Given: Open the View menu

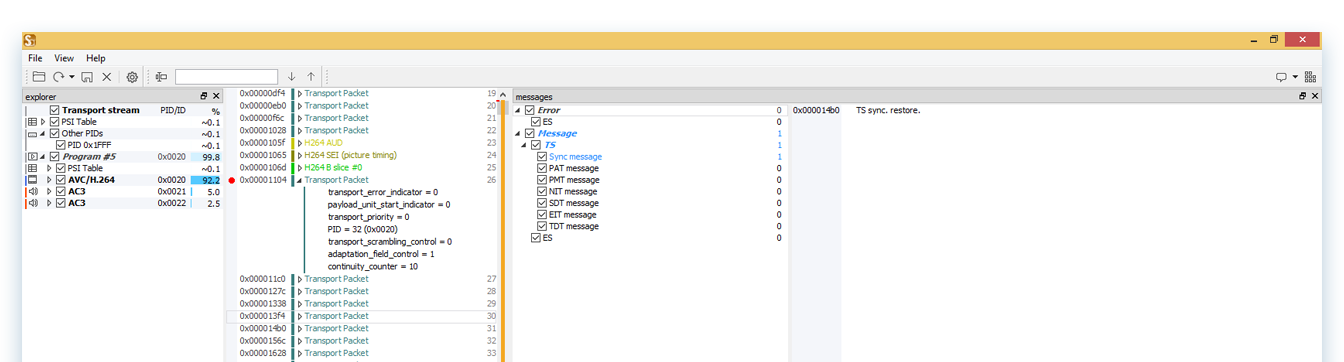Looking at the screenshot, I should tap(64, 58).
